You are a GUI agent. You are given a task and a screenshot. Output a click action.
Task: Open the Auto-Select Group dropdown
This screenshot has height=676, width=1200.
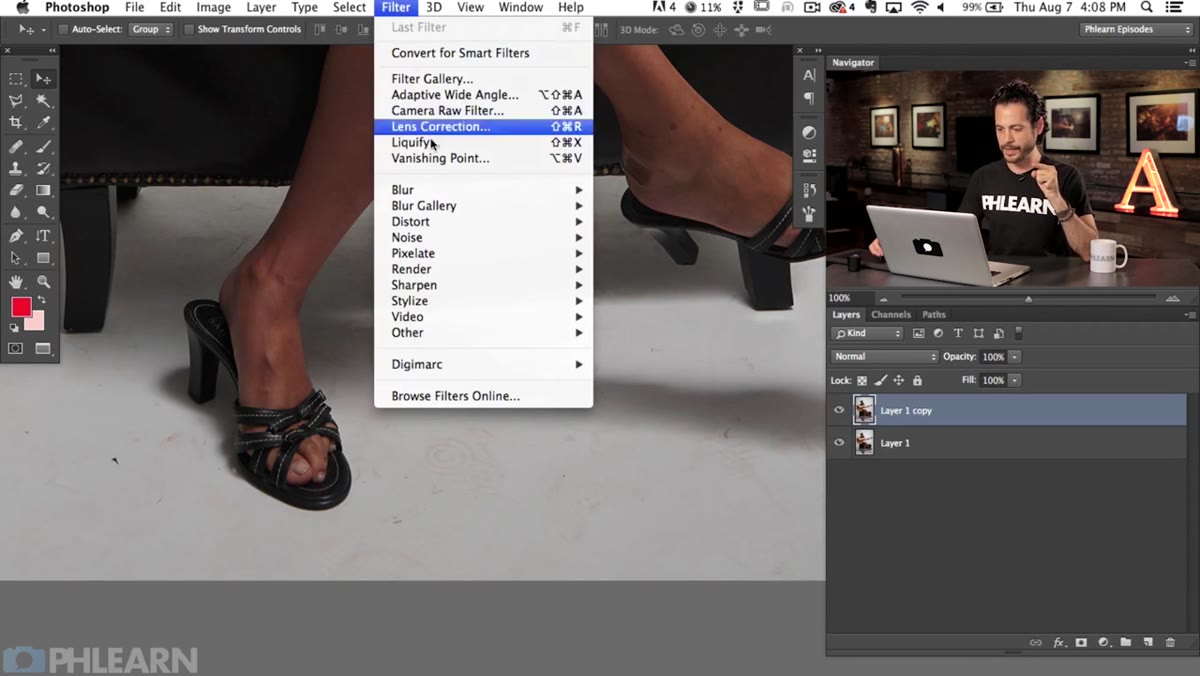(x=152, y=29)
